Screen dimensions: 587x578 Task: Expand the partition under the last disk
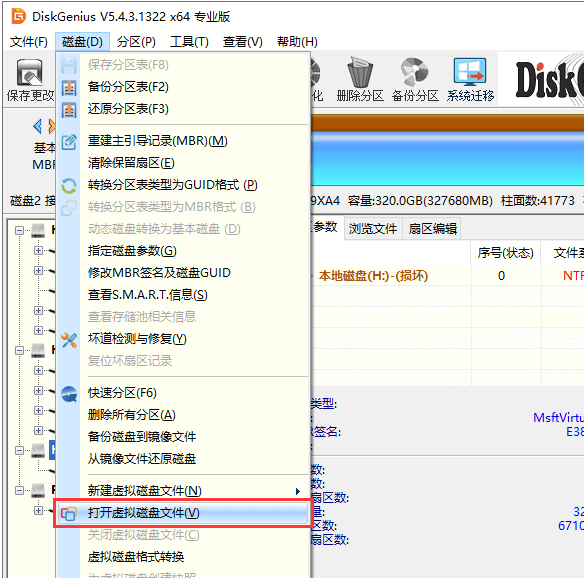[39, 510]
